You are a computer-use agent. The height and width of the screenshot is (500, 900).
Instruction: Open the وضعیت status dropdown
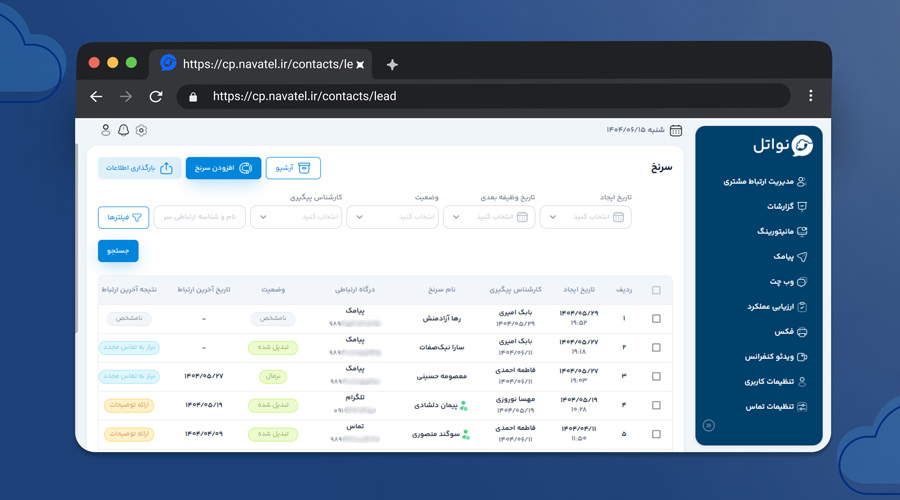(x=392, y=216)
